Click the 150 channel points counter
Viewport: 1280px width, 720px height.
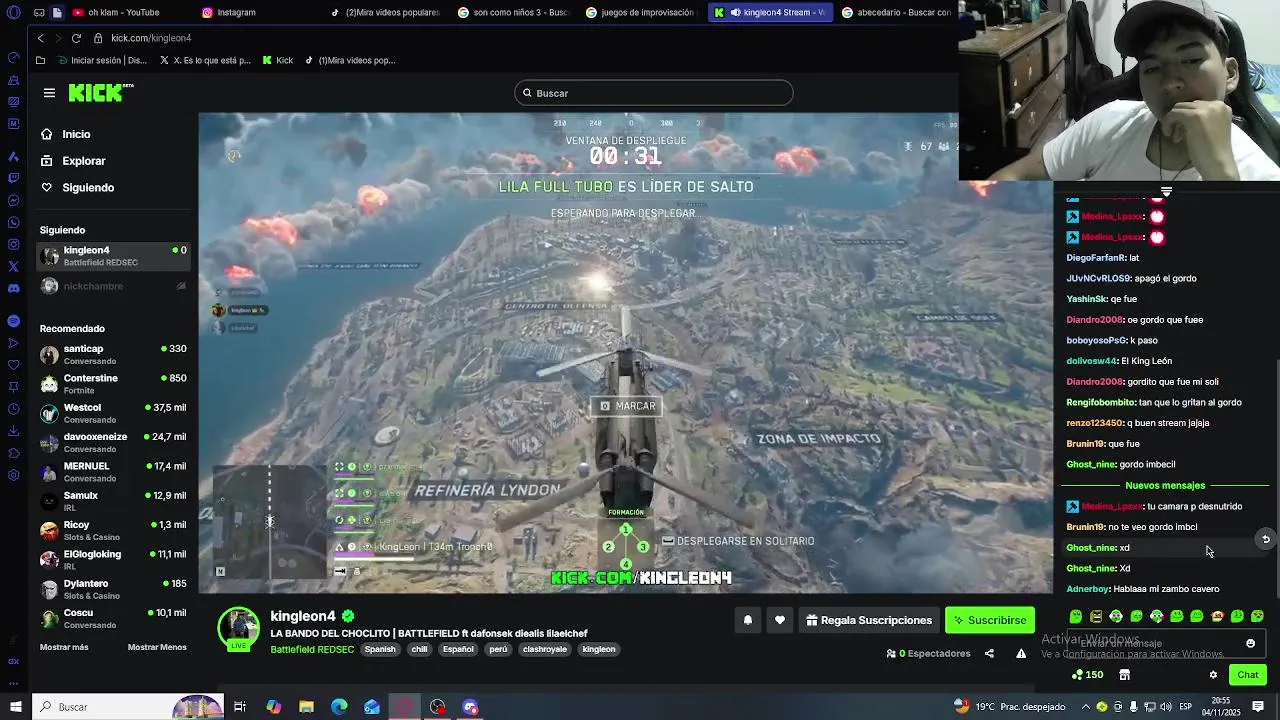[1087, 675]
